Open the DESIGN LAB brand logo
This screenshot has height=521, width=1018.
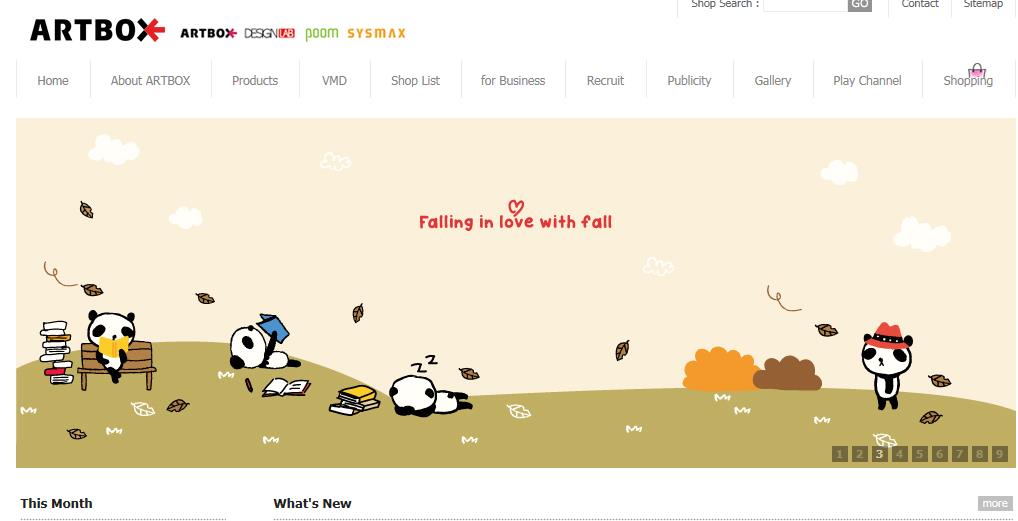click(269, 33)
